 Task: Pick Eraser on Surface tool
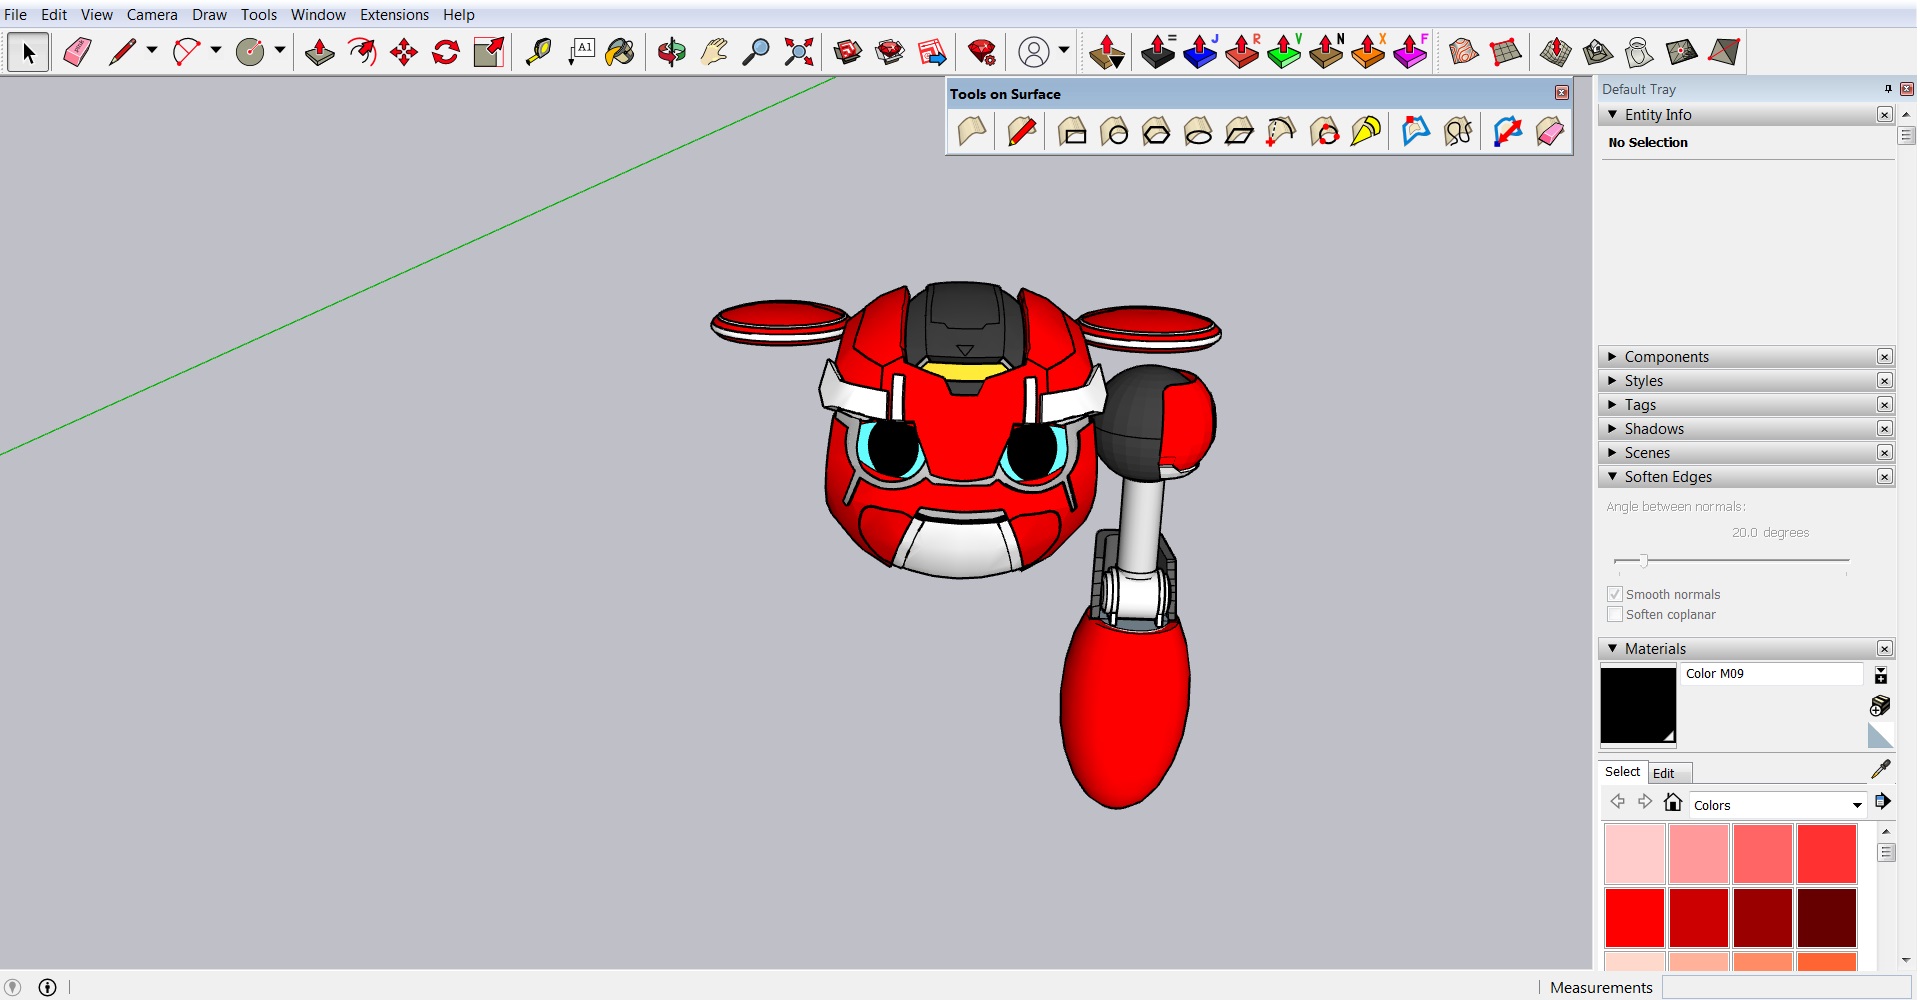coord(1550,132)
